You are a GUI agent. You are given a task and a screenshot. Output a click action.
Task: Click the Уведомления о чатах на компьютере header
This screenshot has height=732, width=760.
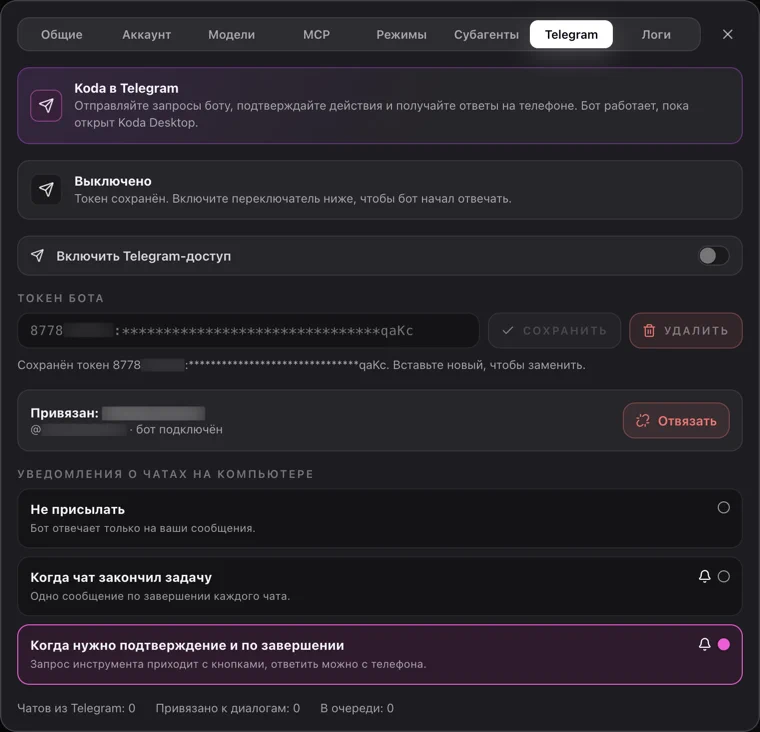[x=165, y=474]
